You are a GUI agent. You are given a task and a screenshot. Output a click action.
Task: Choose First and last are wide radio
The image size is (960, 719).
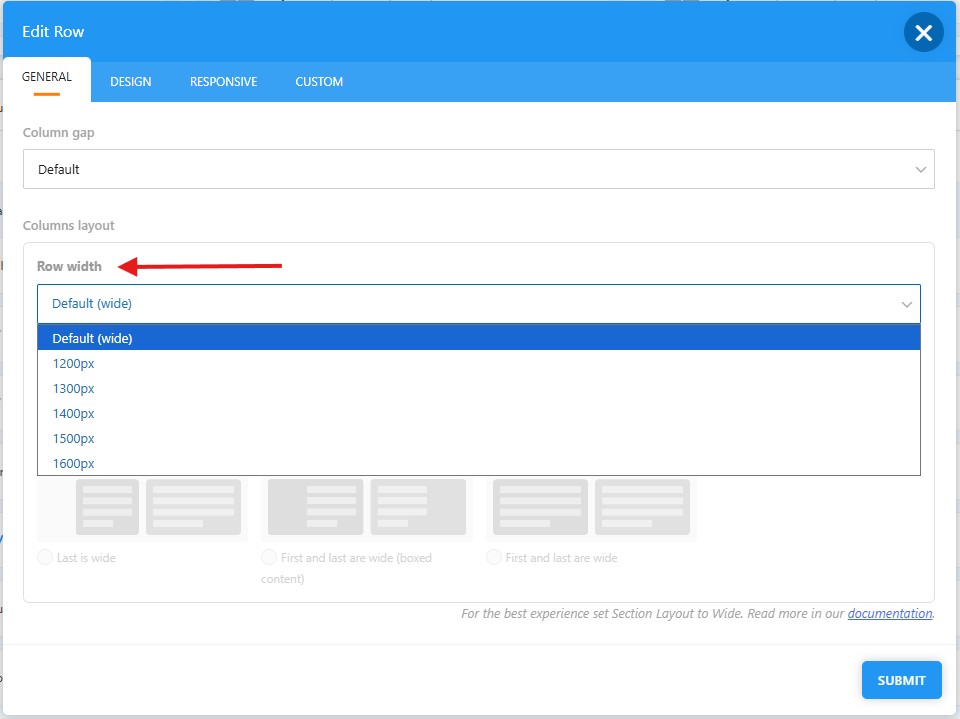[493, 557]
